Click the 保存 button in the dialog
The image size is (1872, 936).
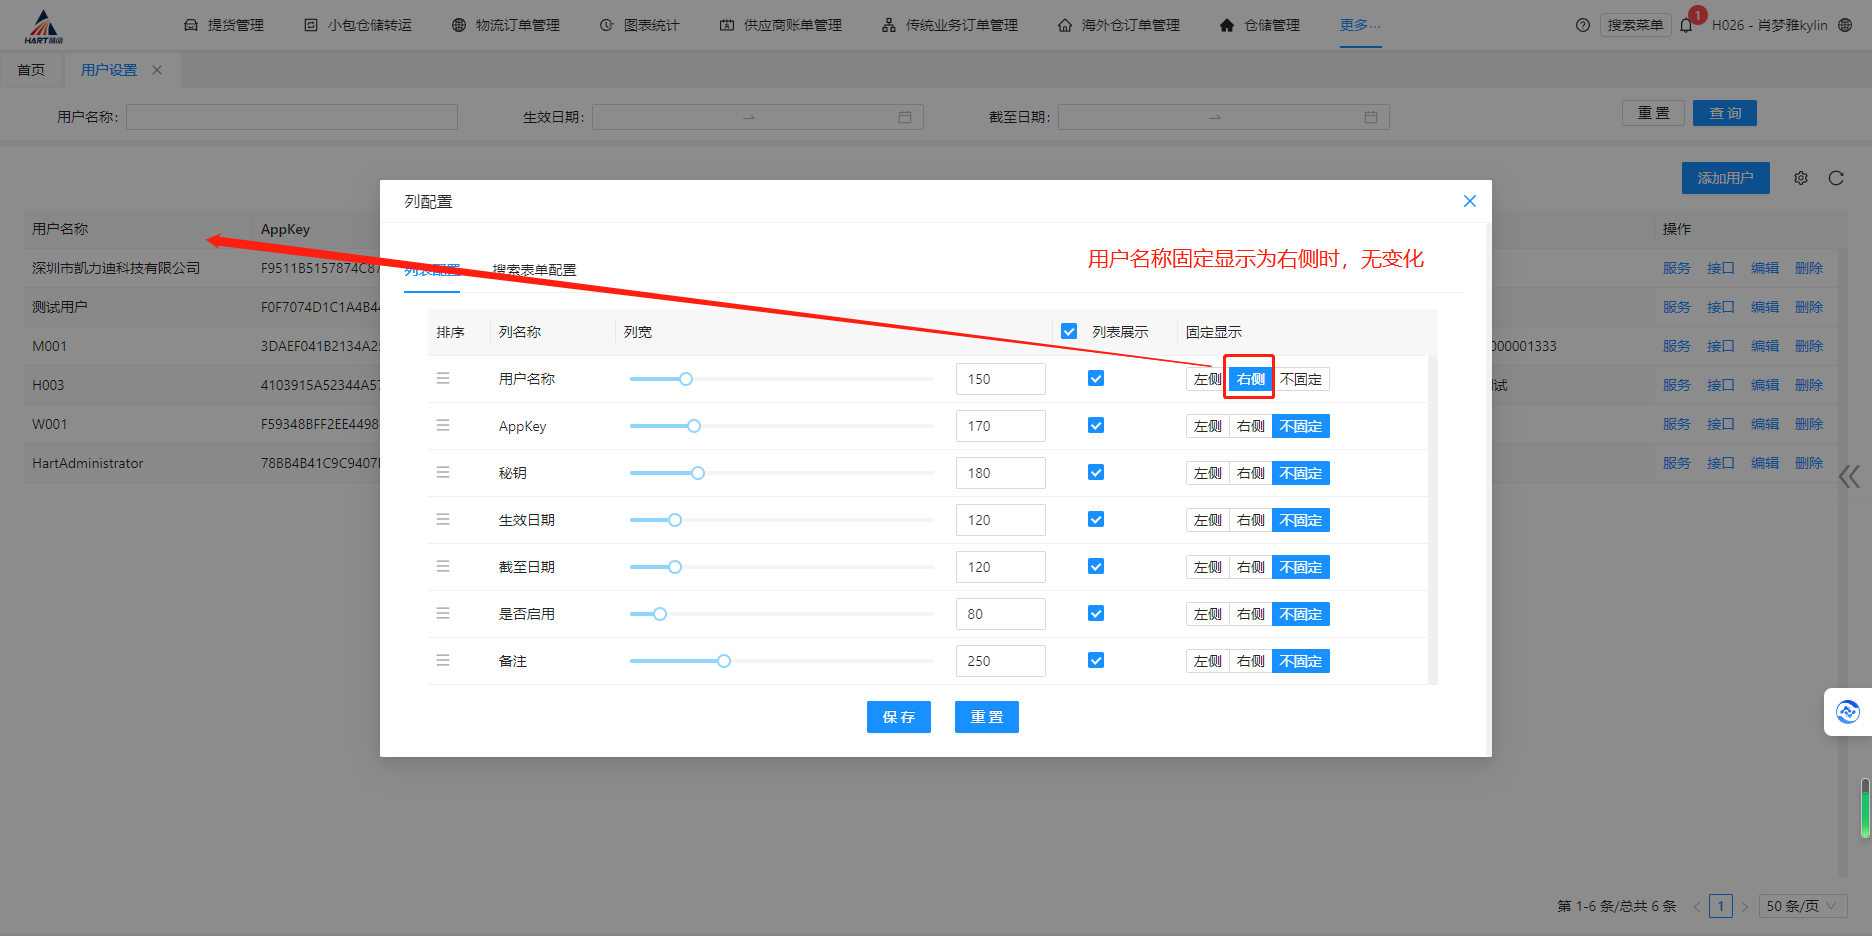tap(898, 717)
